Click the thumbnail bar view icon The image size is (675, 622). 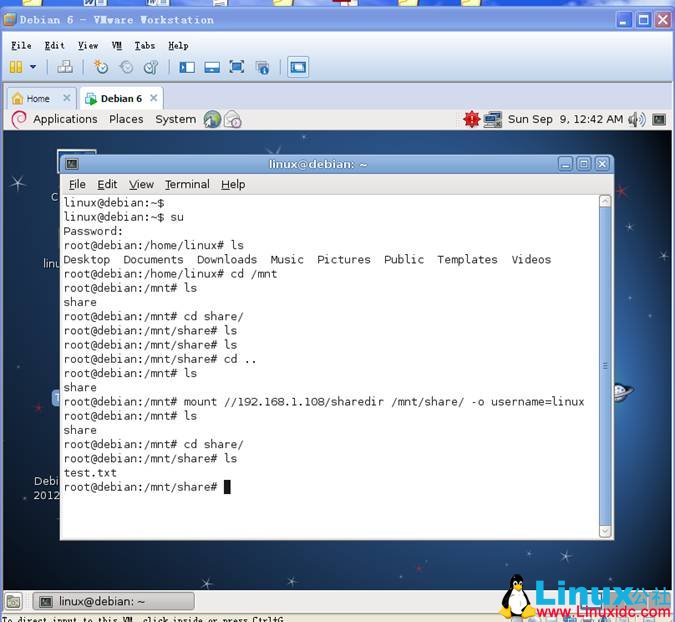(x=212, y=67)
